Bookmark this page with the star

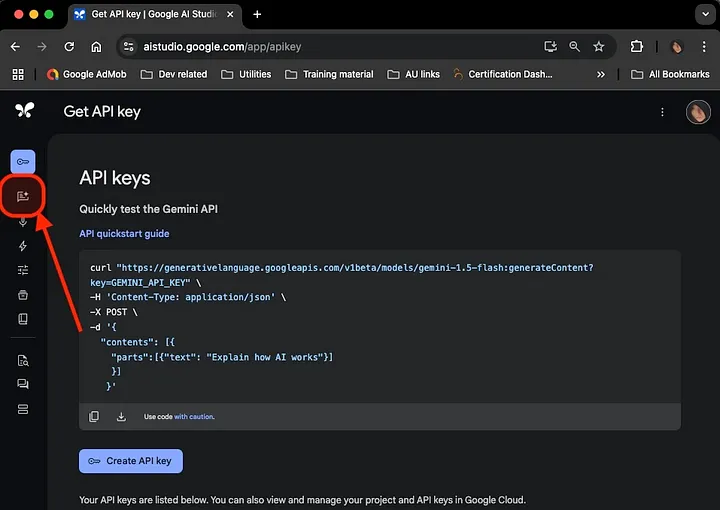(599, 46)
